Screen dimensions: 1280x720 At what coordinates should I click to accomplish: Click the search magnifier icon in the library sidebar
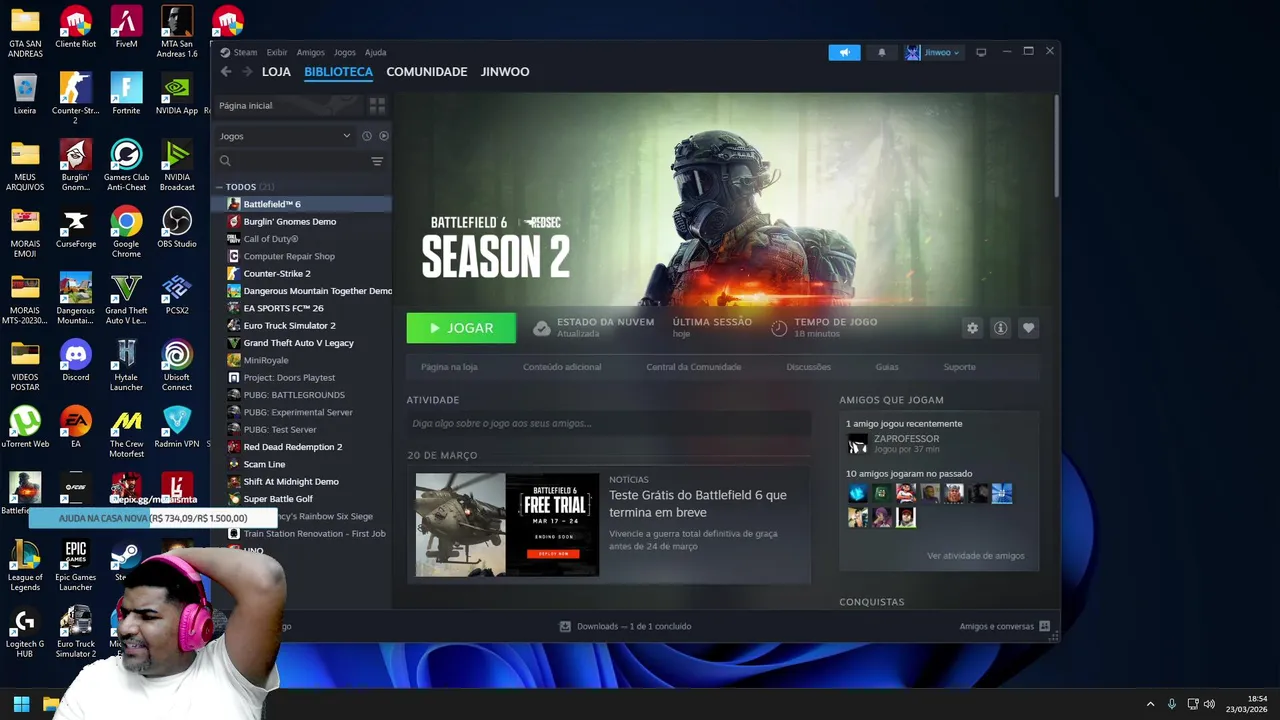[x=225, y=161]
